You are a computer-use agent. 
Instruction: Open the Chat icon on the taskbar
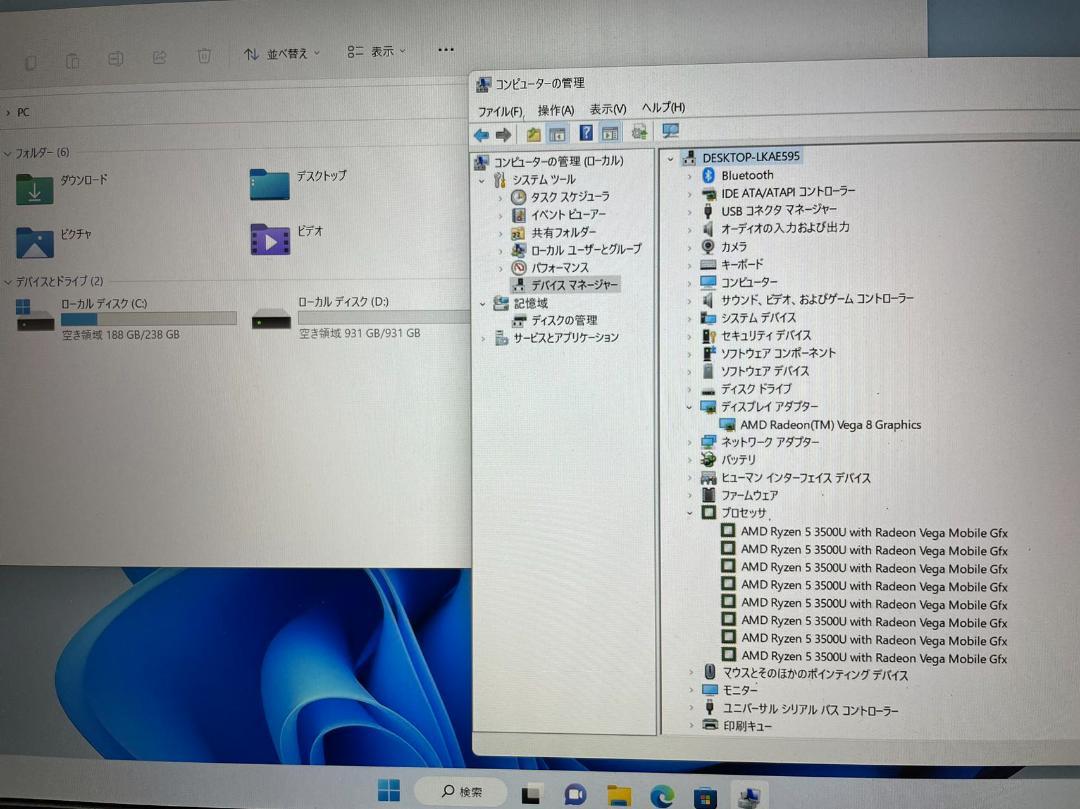click(574, 795)
